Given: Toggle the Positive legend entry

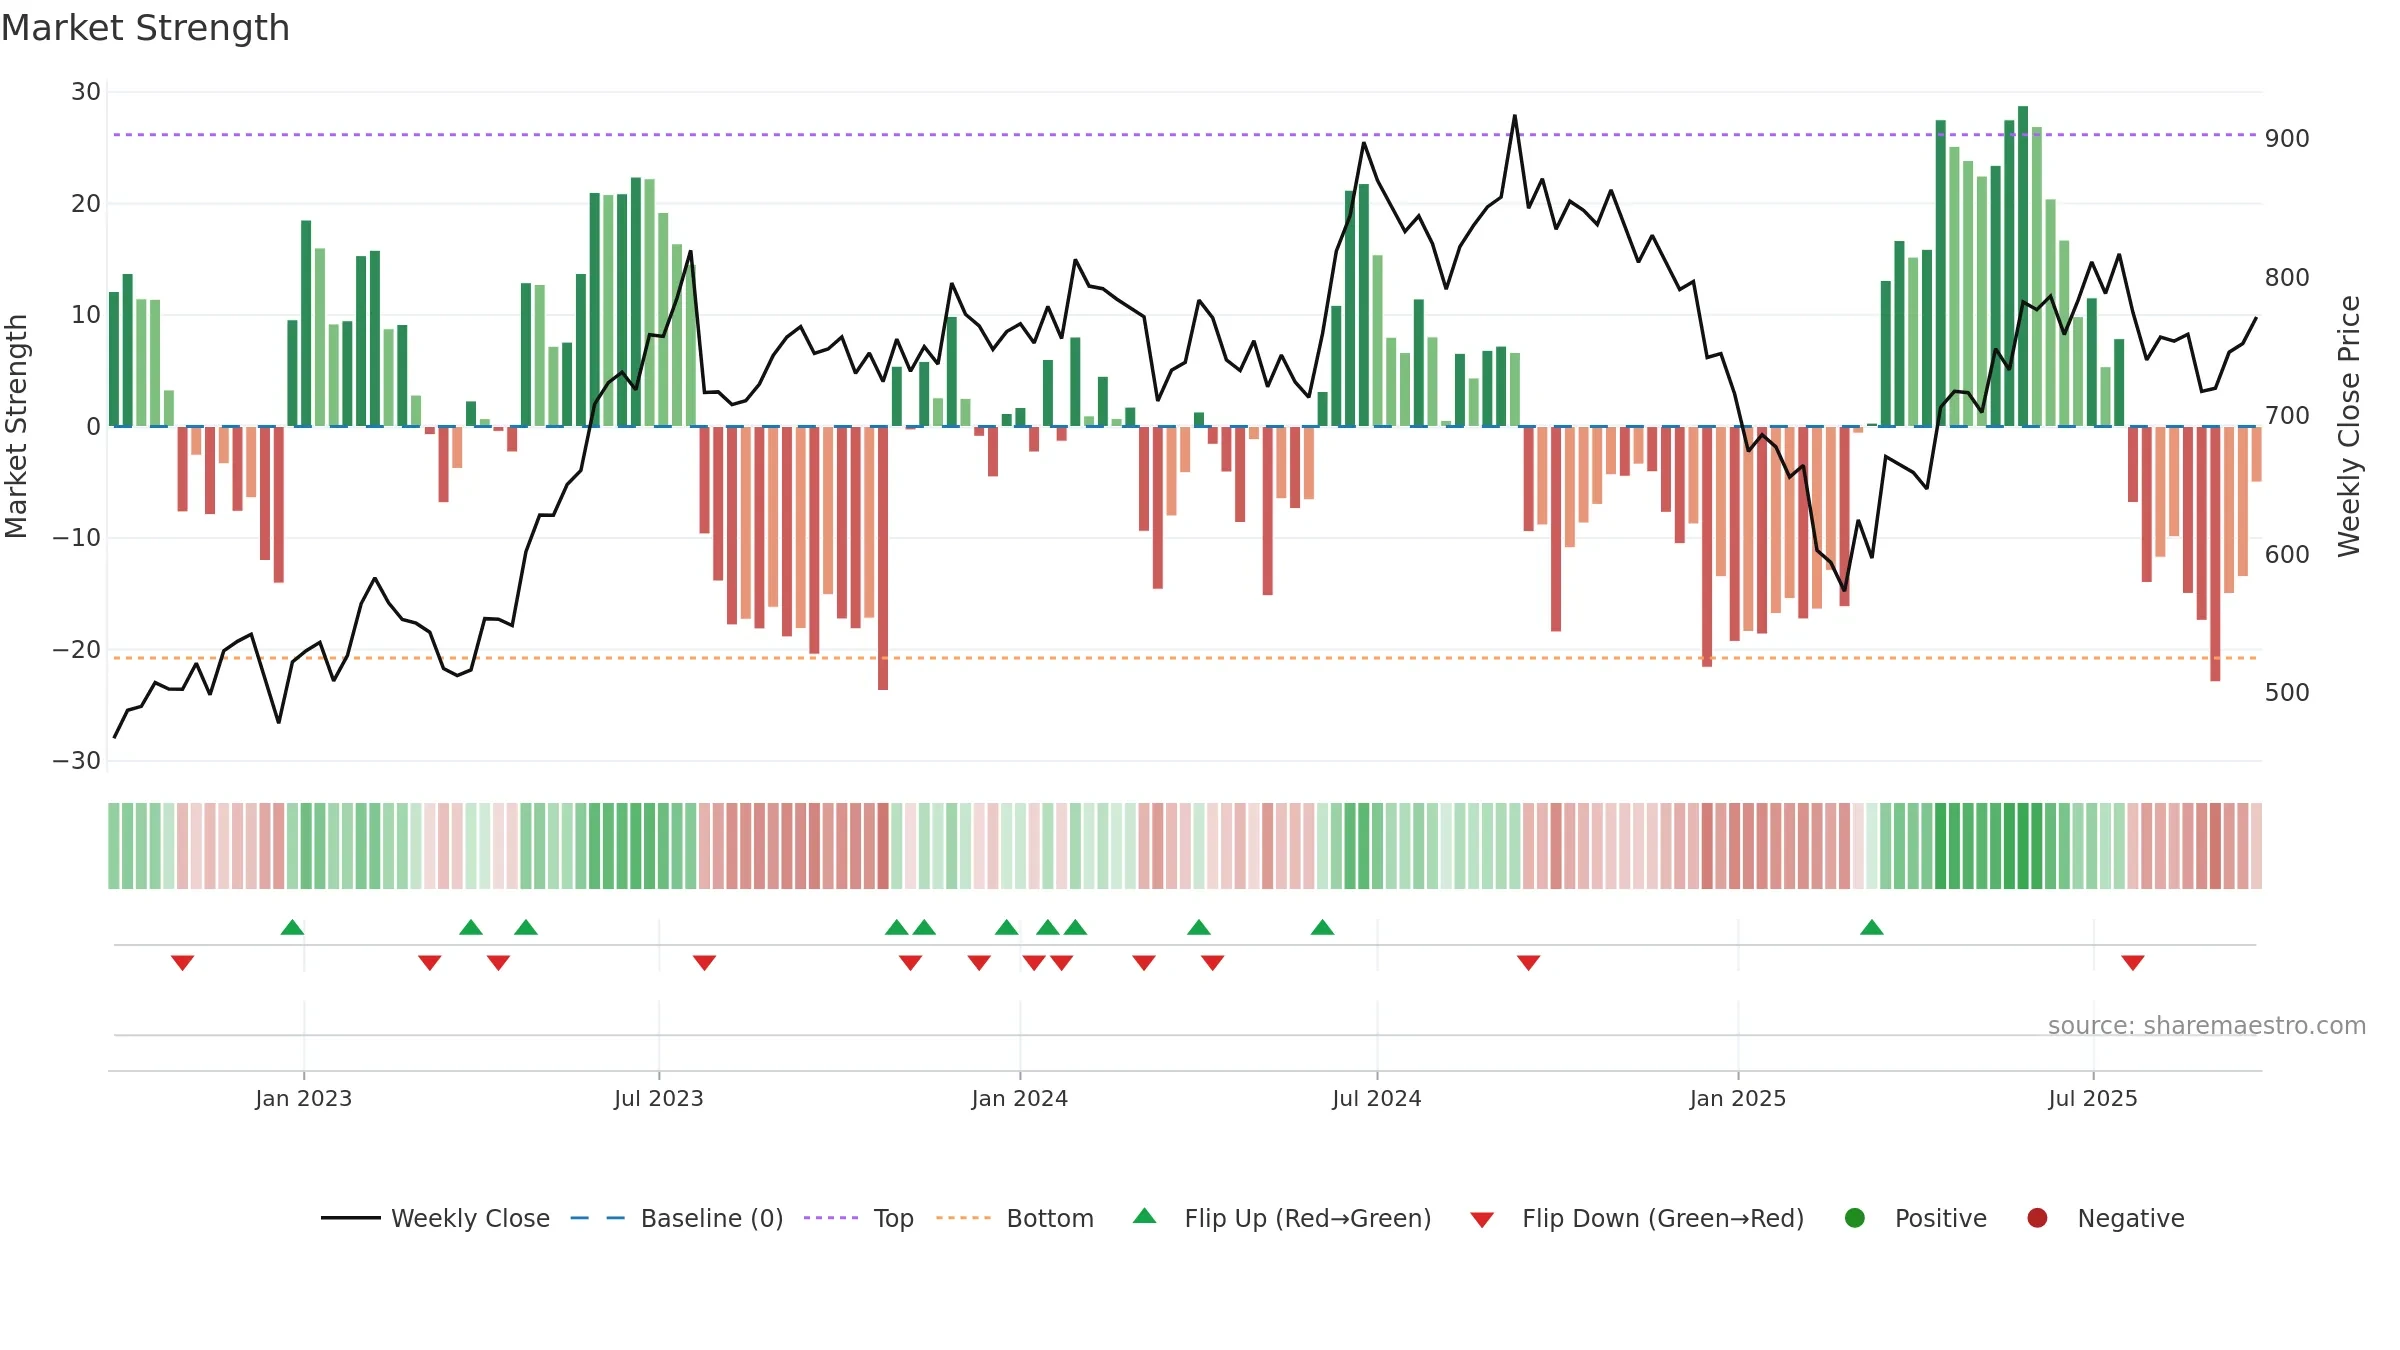Looking at the screenshot, I should pos(1915,1218).
